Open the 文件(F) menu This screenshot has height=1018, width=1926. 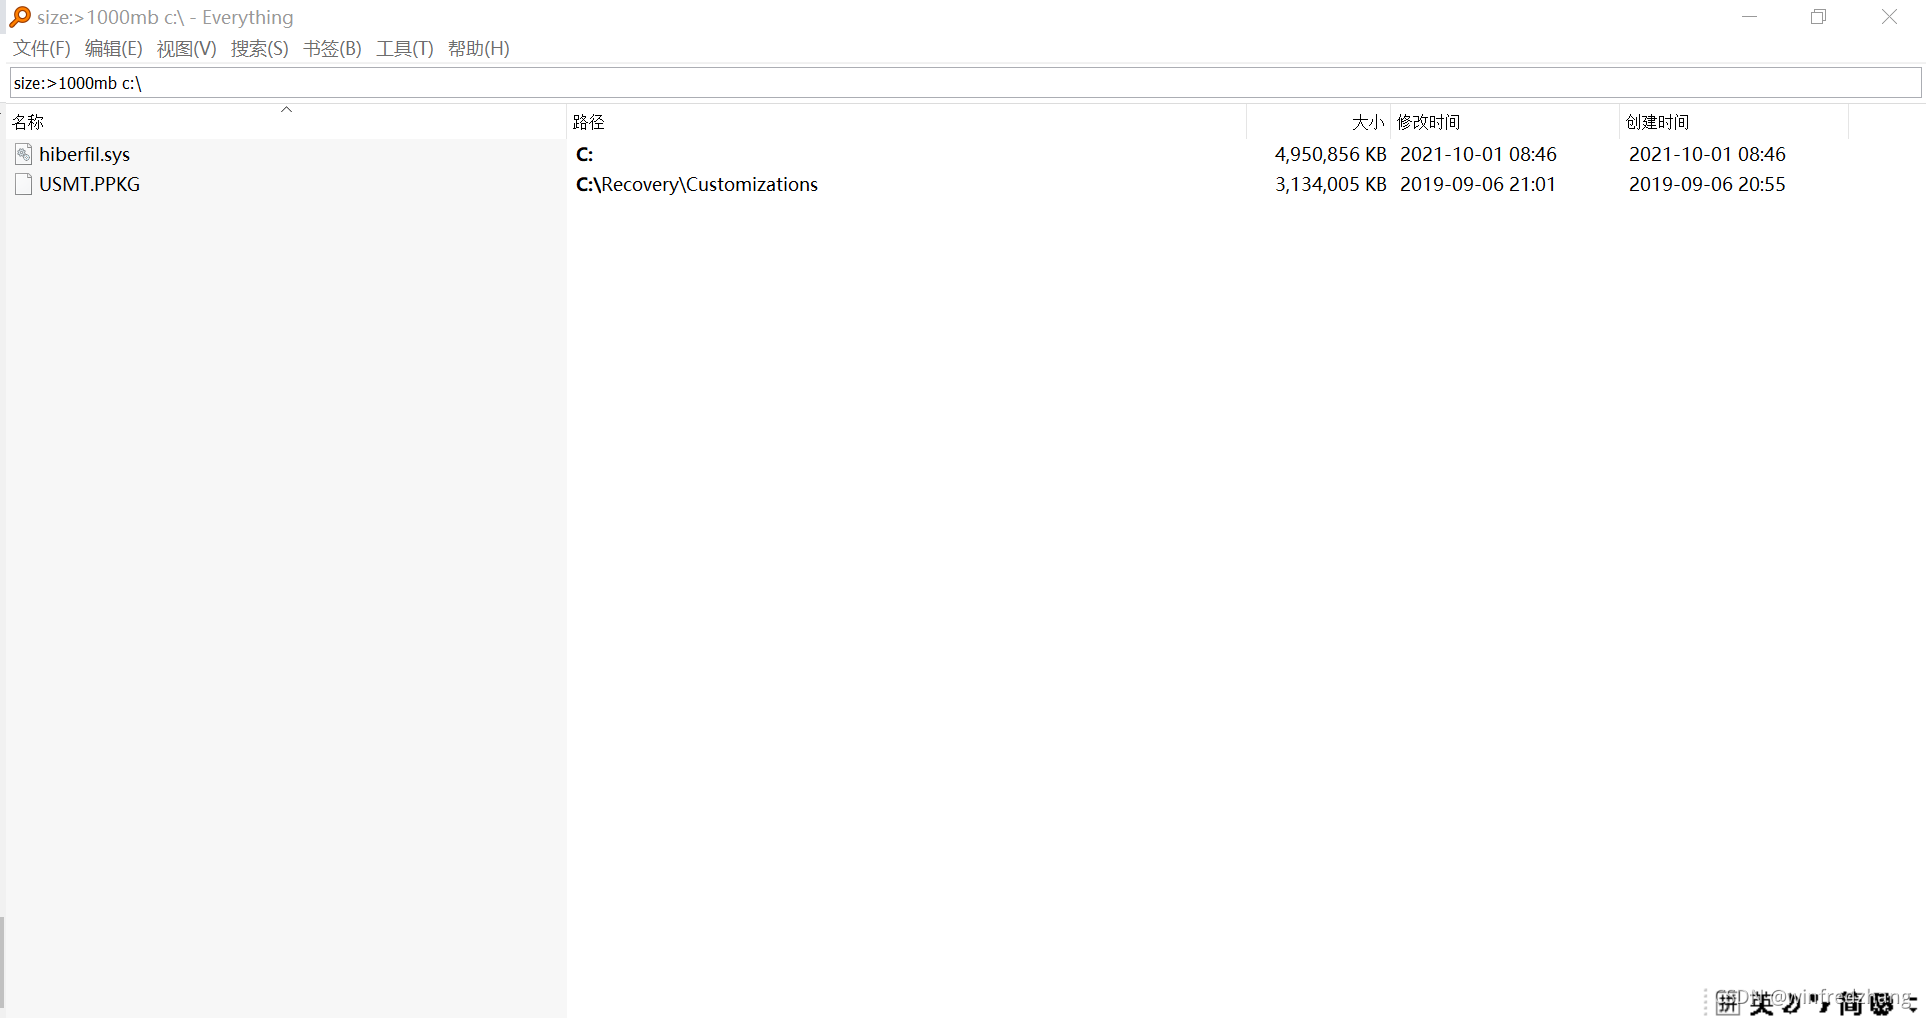[x=41, y=49]
